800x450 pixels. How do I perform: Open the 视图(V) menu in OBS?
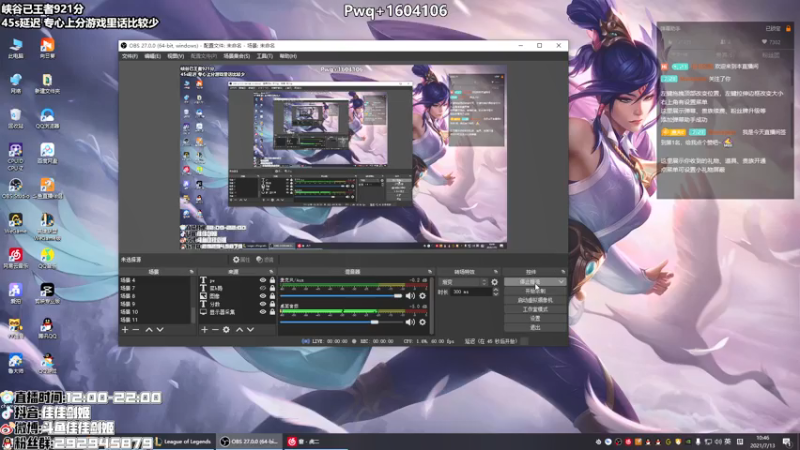pos(176,56)
